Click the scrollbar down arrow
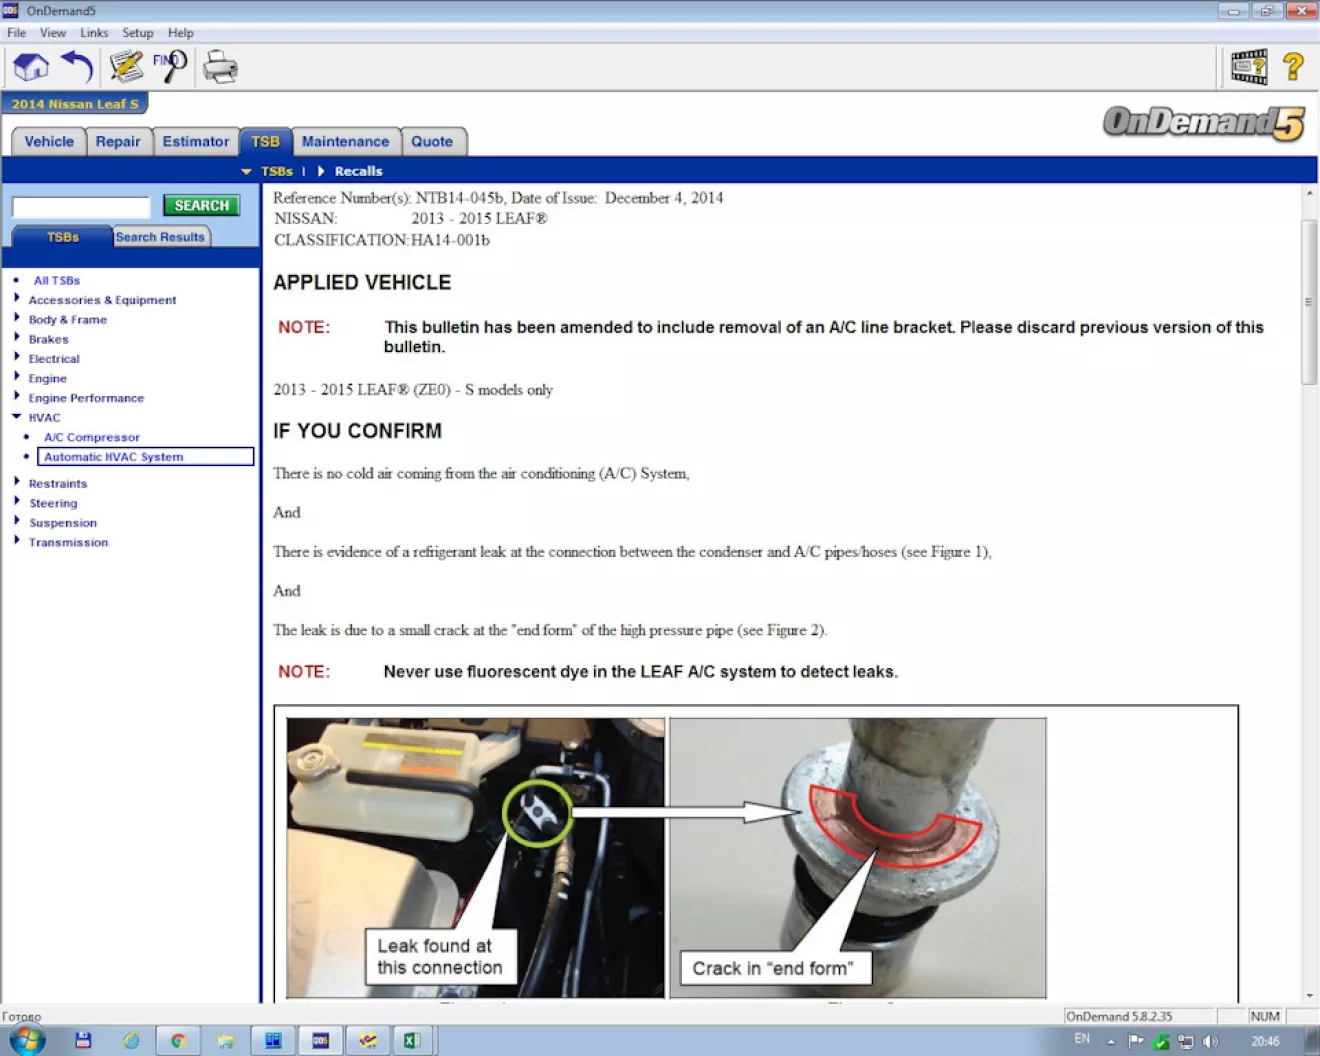The image size is (1320, 1056). [1309, 996]
